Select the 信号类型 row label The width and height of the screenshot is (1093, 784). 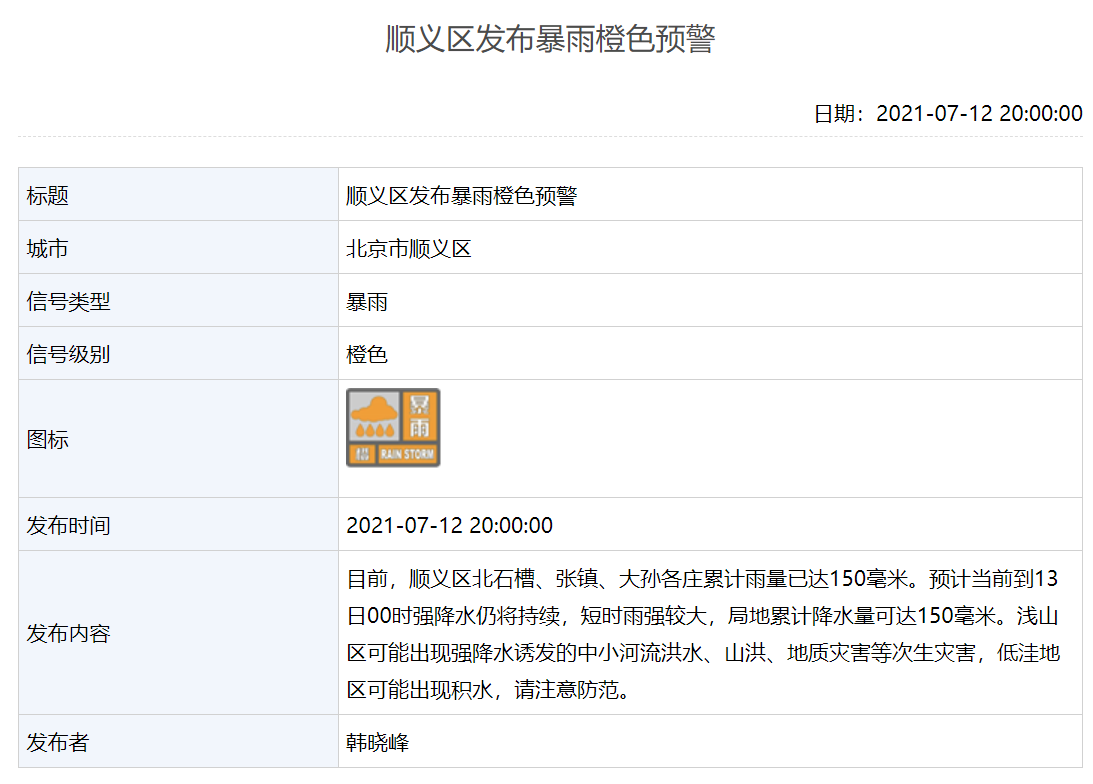(x=69, y=301)
